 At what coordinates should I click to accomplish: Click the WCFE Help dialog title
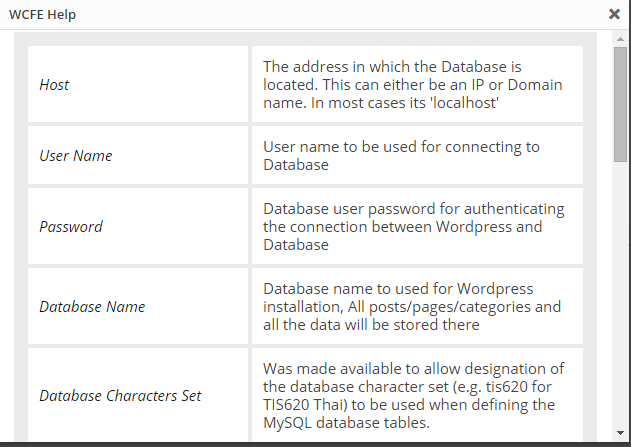pyautogui.click(x=42, y=15)
